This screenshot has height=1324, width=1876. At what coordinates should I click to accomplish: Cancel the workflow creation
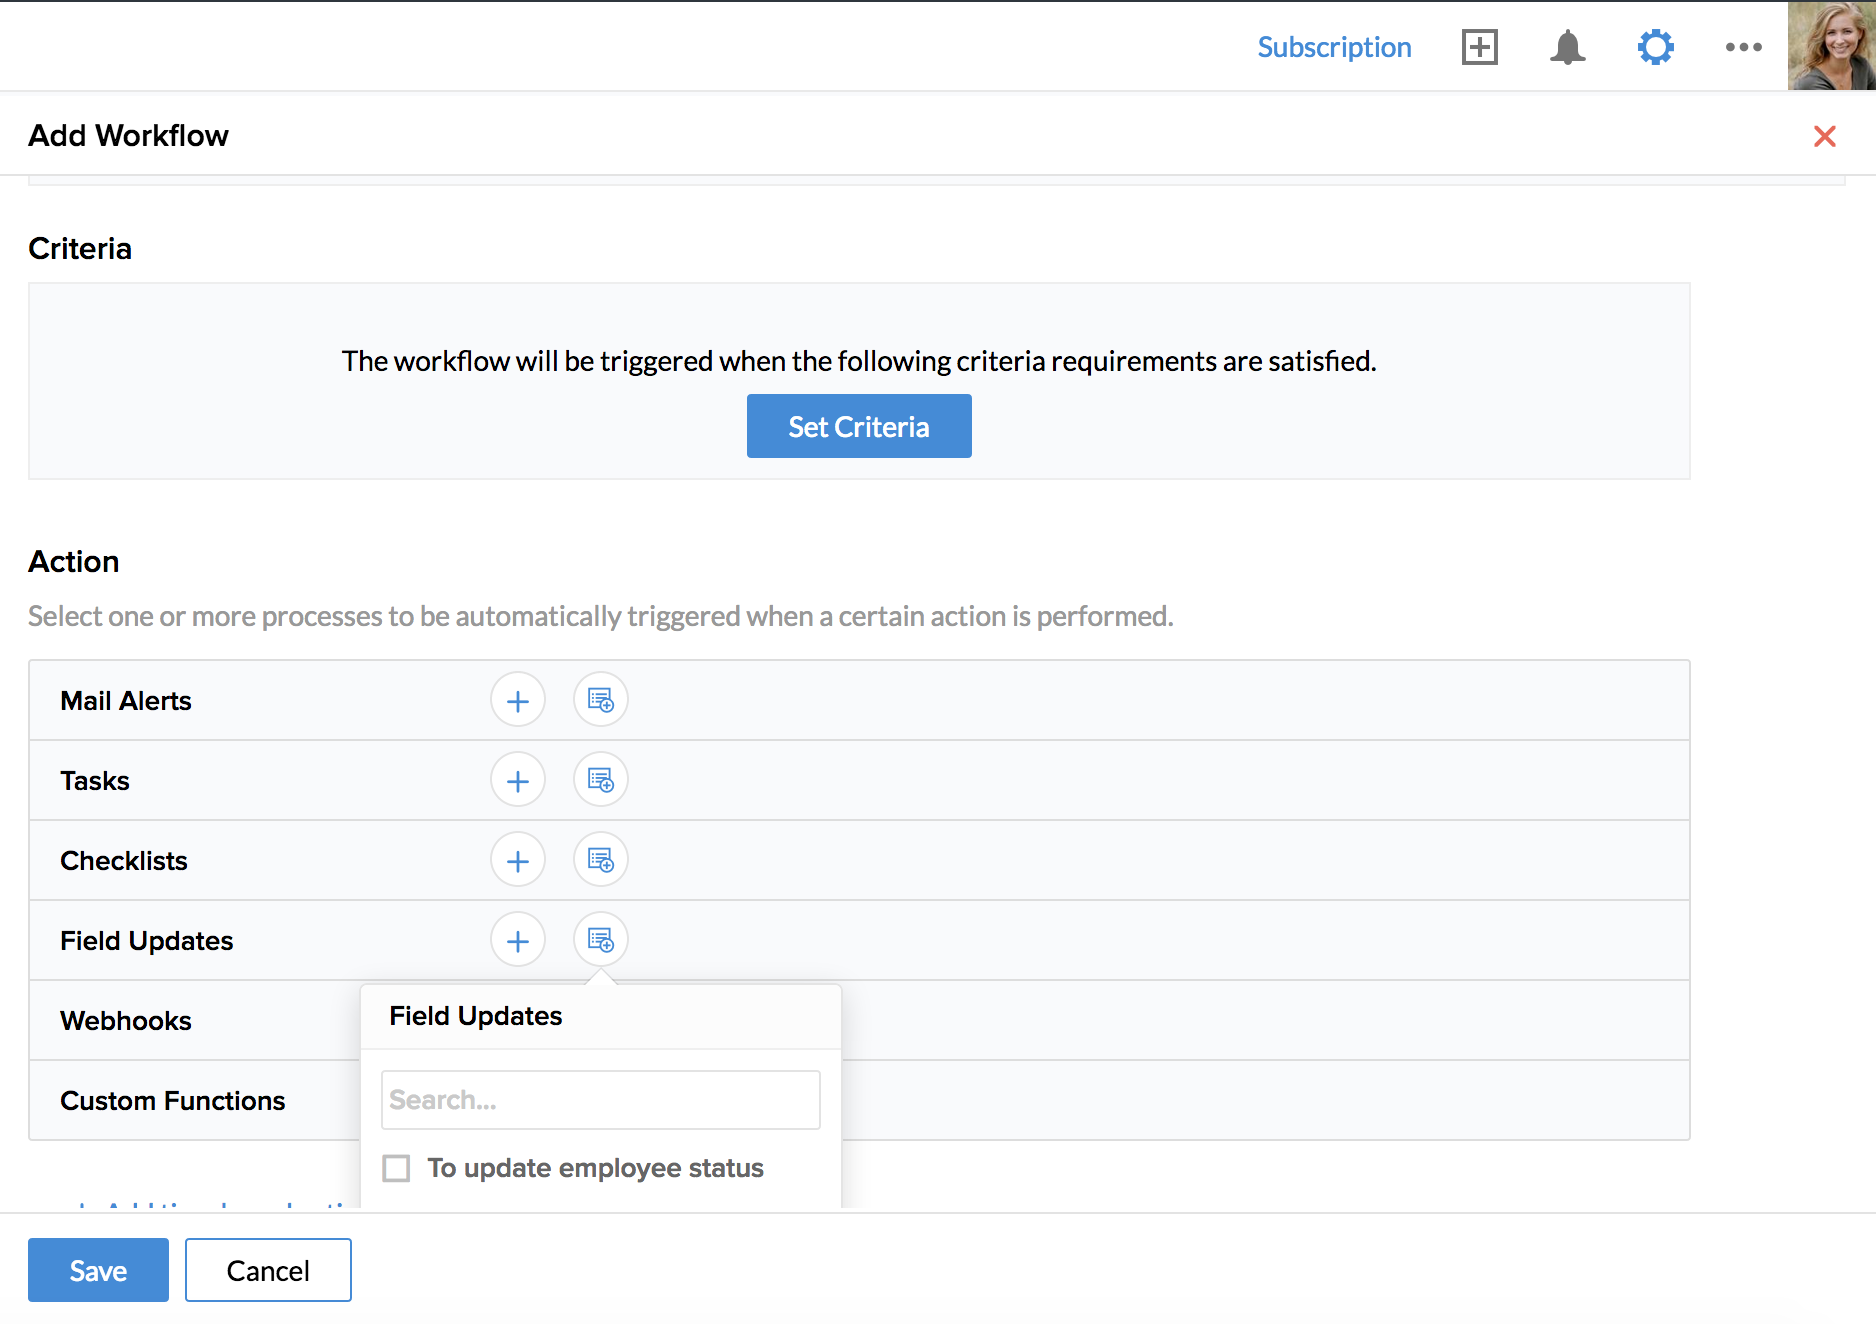pos(268,1270)
